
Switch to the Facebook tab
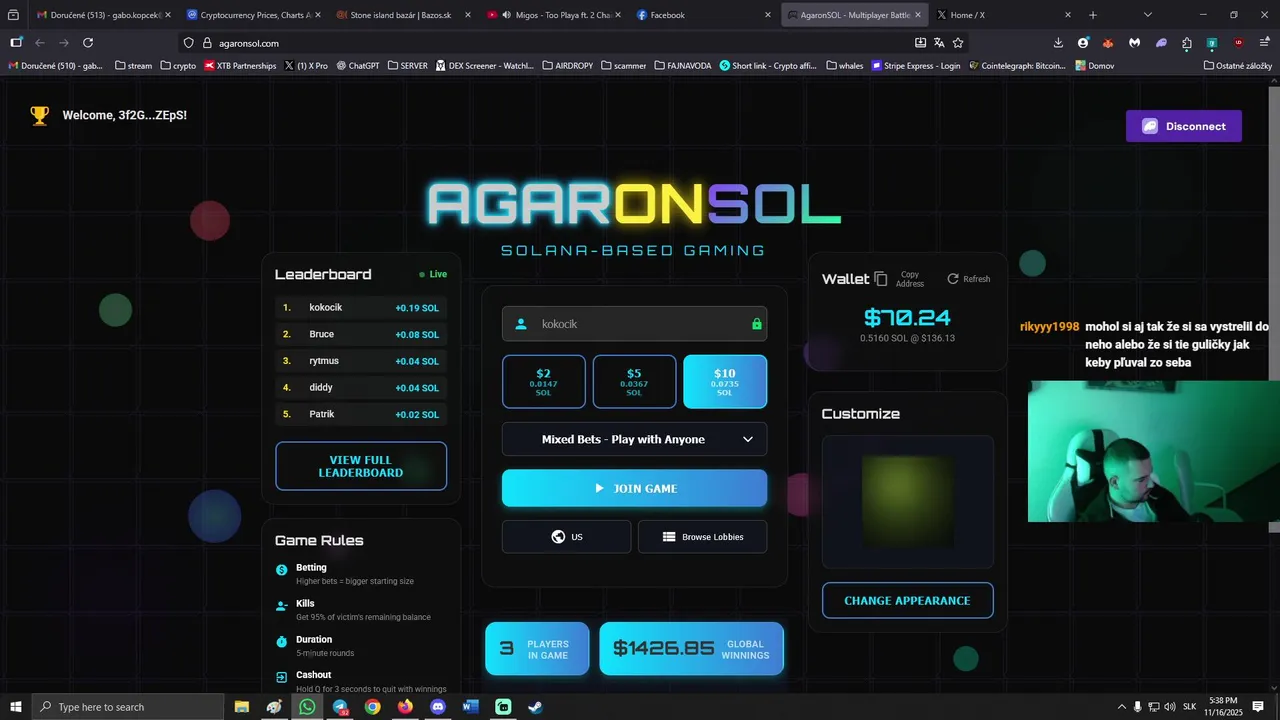tap(702, 15)
